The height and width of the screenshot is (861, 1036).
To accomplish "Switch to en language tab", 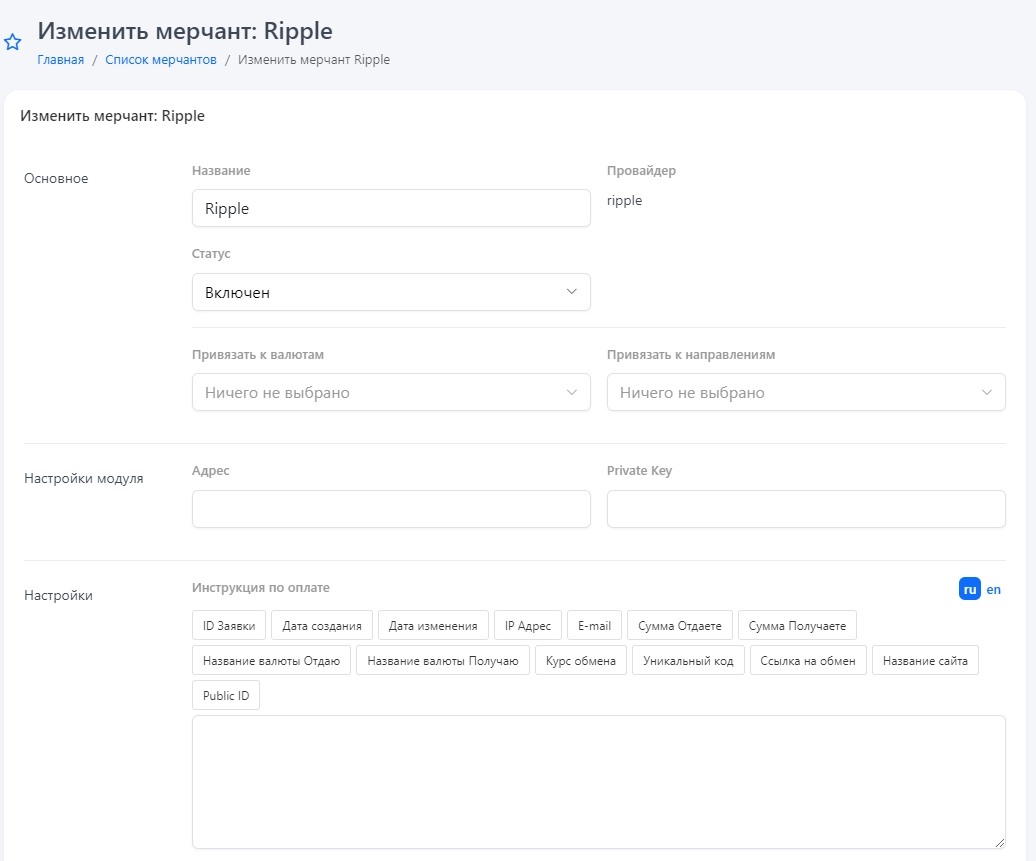I will (994, 590).
